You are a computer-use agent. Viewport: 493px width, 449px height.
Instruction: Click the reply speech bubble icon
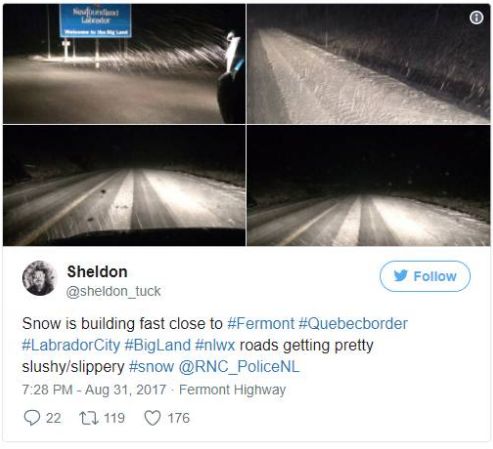pos(32,418)
